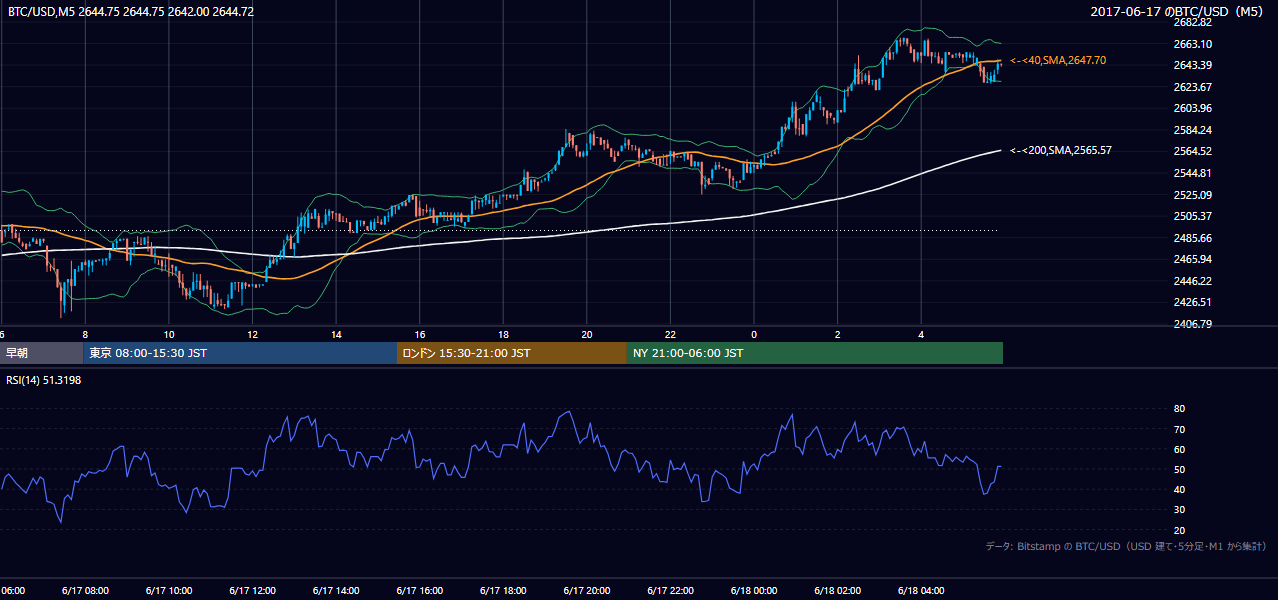Click the ロンドン 15:30-21:00 JST session bar
The width and height of the screenshot is (1278, 600).
pos(512,353)
